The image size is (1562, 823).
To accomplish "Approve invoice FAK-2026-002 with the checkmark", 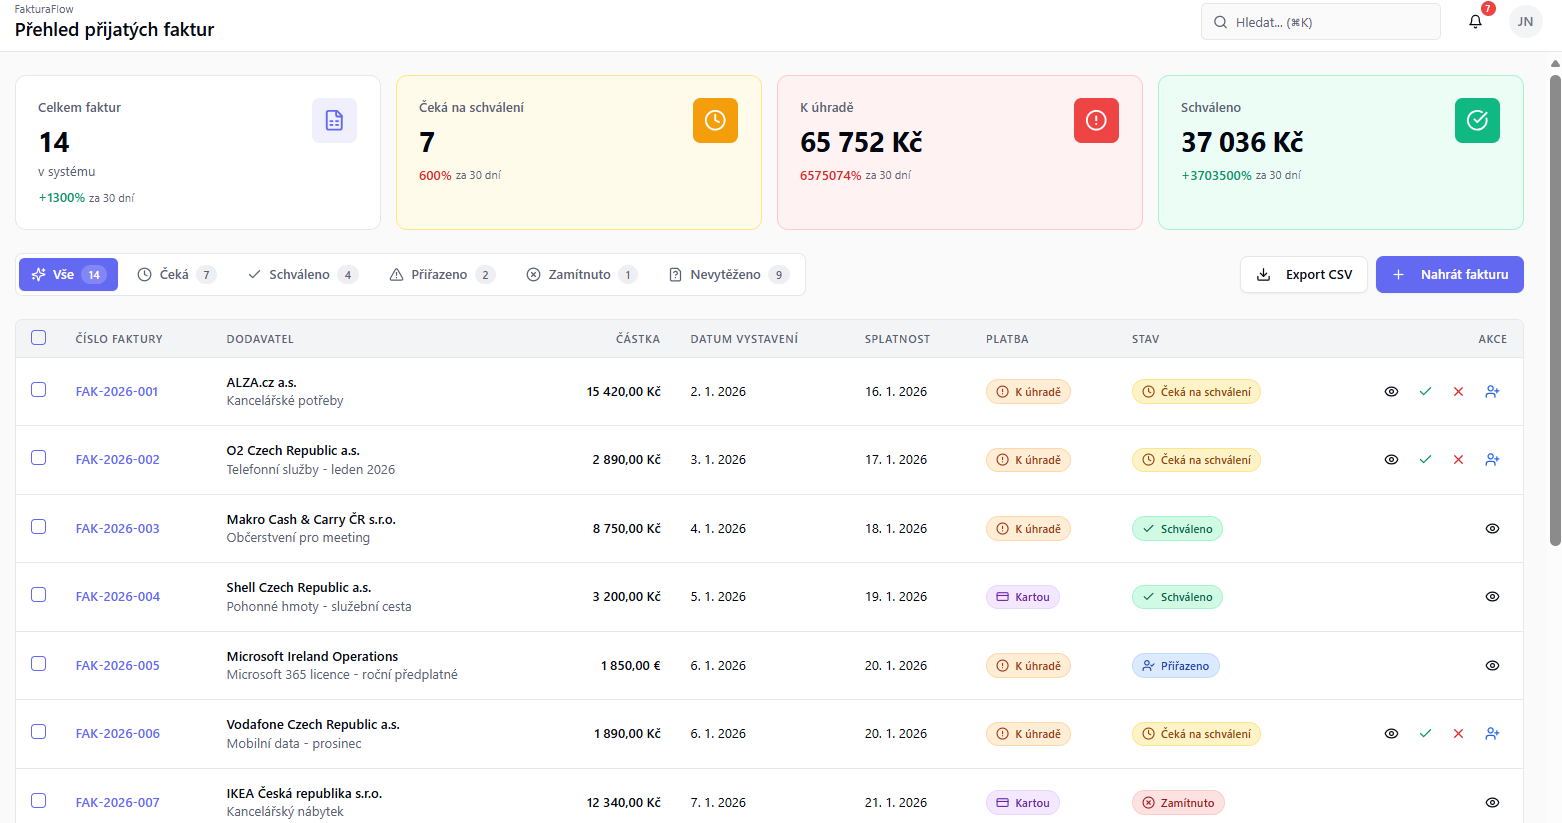I will pos(1425,460).
